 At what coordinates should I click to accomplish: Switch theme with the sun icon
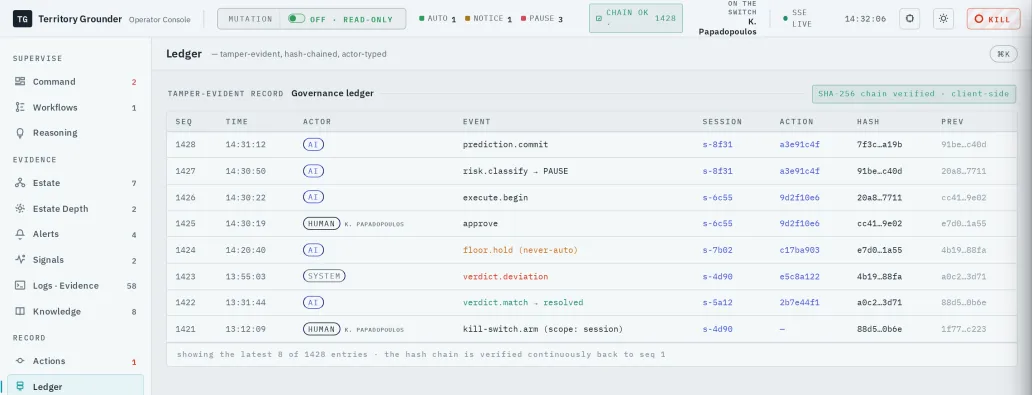[944, 19]
